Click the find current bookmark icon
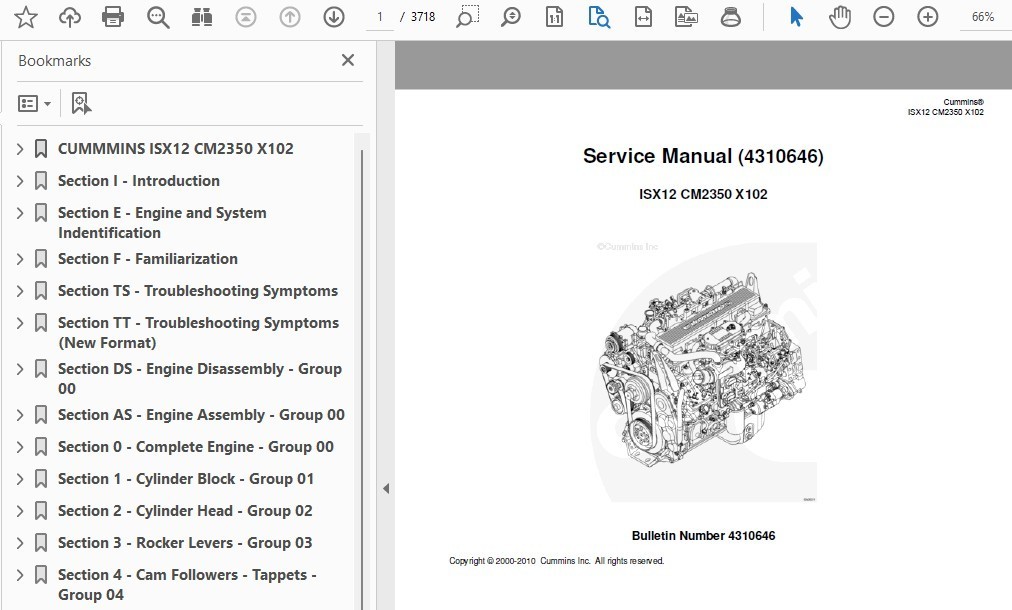This screenshot has width=1012, height=610. click(x=81, y=103)
